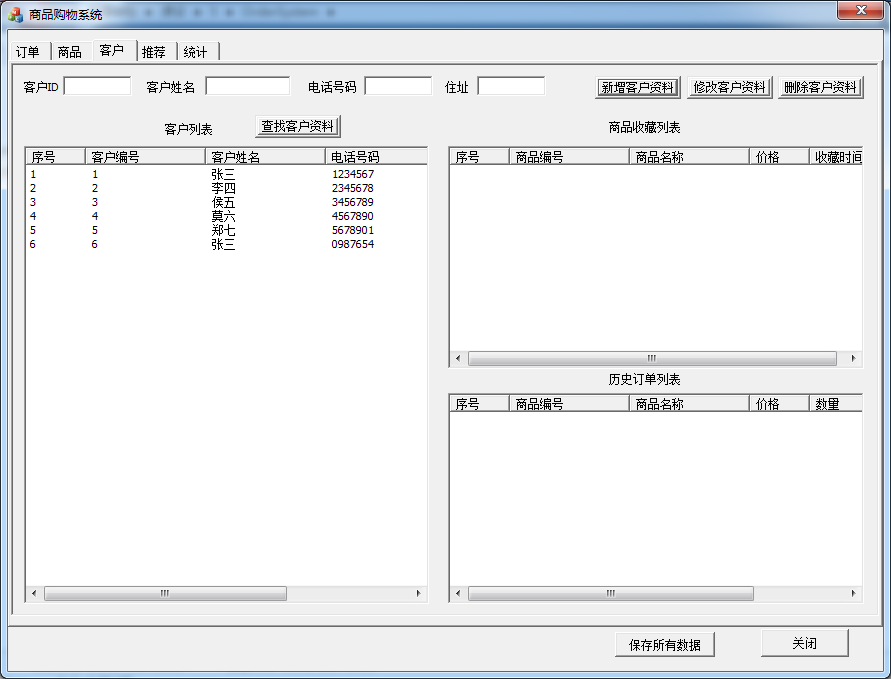Image resolution: width=891 pixels, height=679 pixels.
Task: Click 序号 header in 历史订单列表
Action: click(x=479, y=403)
